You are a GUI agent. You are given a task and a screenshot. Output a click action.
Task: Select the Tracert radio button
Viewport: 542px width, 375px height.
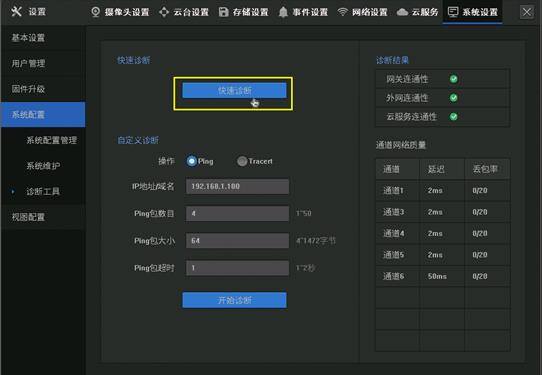[x=242, y=161]
